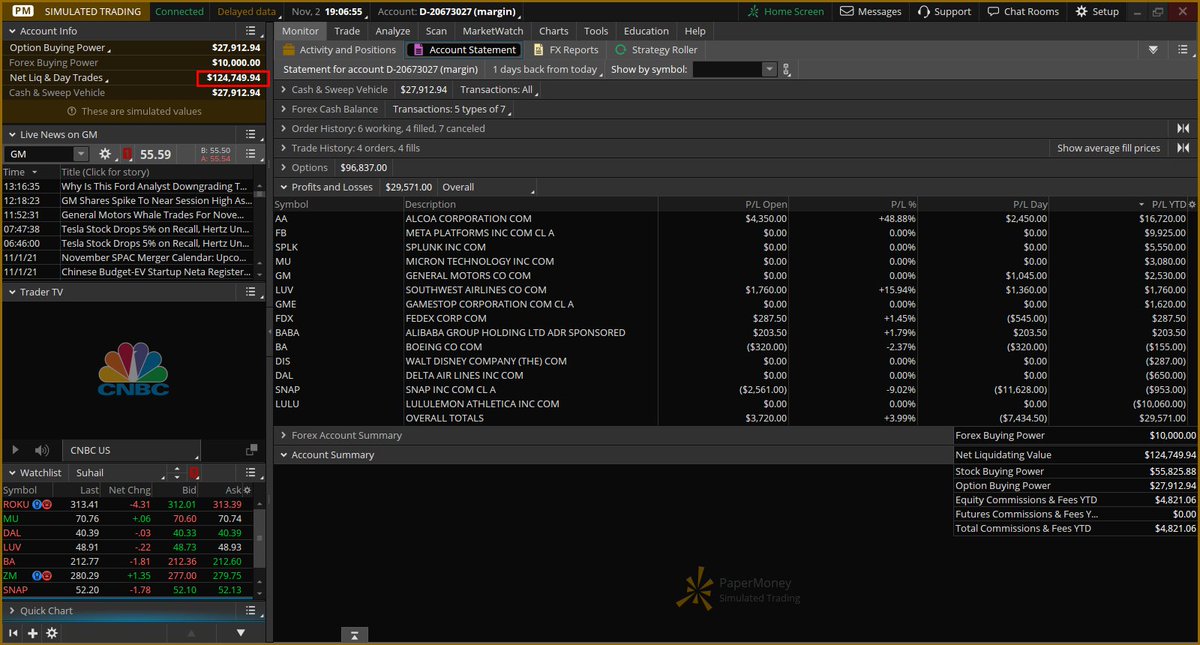The image size is (1200, 645).
Task: Collapse Order History columns icon
Action: [x=1183, y=128]
